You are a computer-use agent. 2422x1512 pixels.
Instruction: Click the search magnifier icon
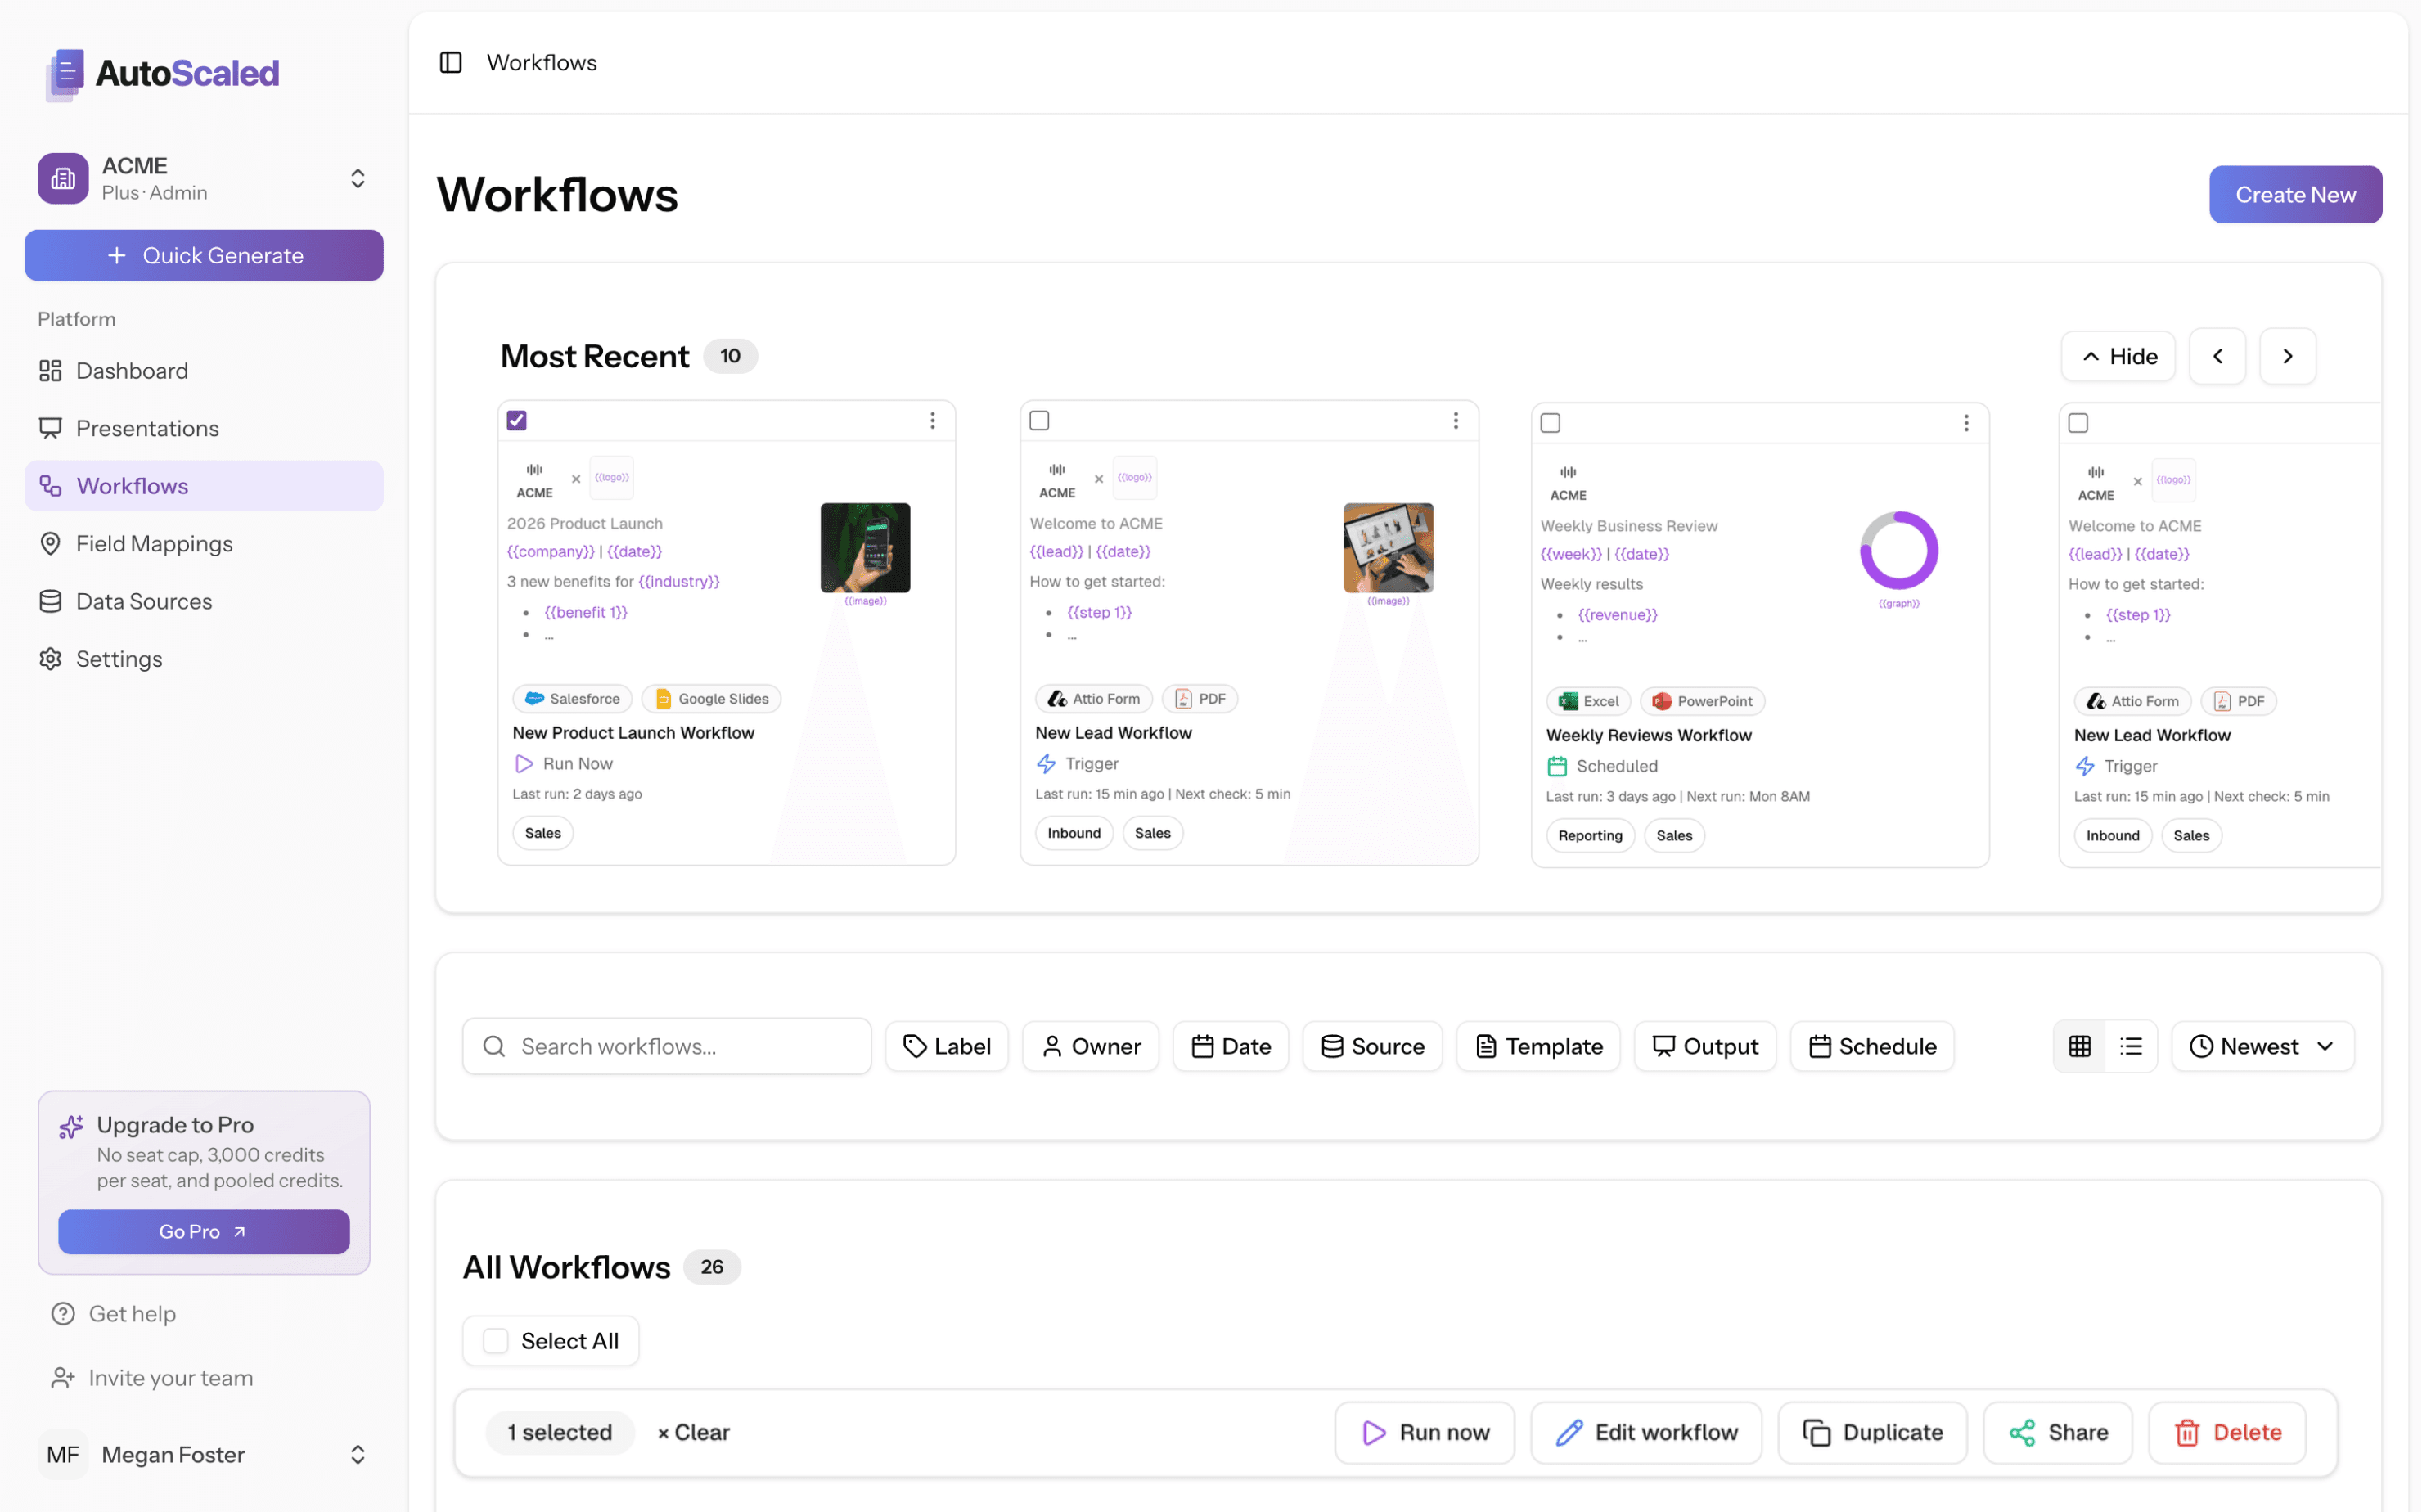point(494,1047)
